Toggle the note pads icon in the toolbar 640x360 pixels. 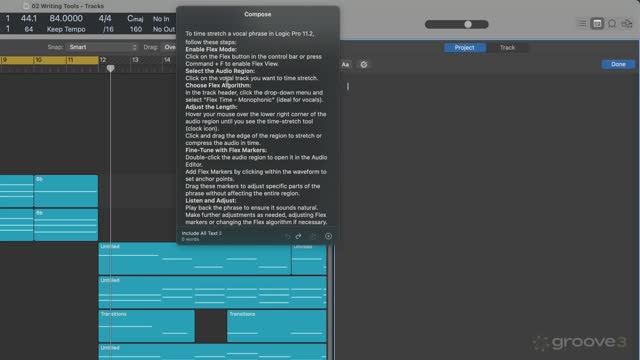pos(597,24)
